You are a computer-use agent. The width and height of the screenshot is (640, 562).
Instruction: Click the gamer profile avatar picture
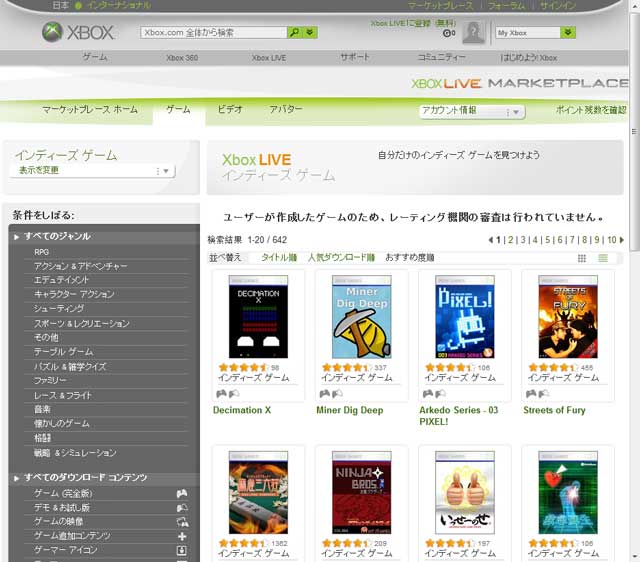(x=473, y=33)
